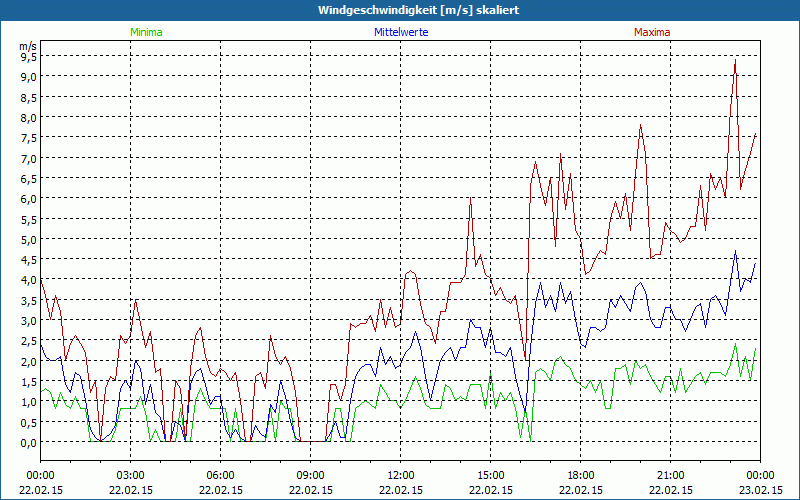Screen dimensions: 800x500
Task: Click the 0,0 y-axis value
Action: point(28,443)
